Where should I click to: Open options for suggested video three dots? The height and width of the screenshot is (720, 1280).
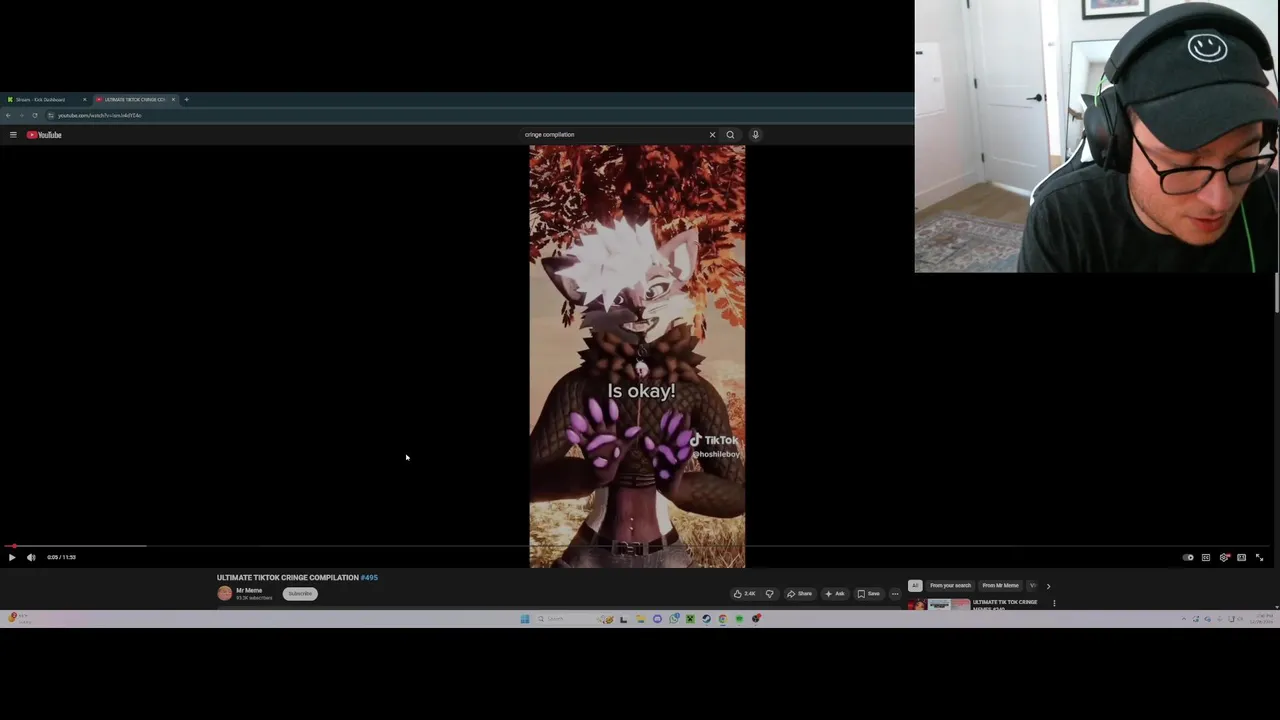(1053, 603)
